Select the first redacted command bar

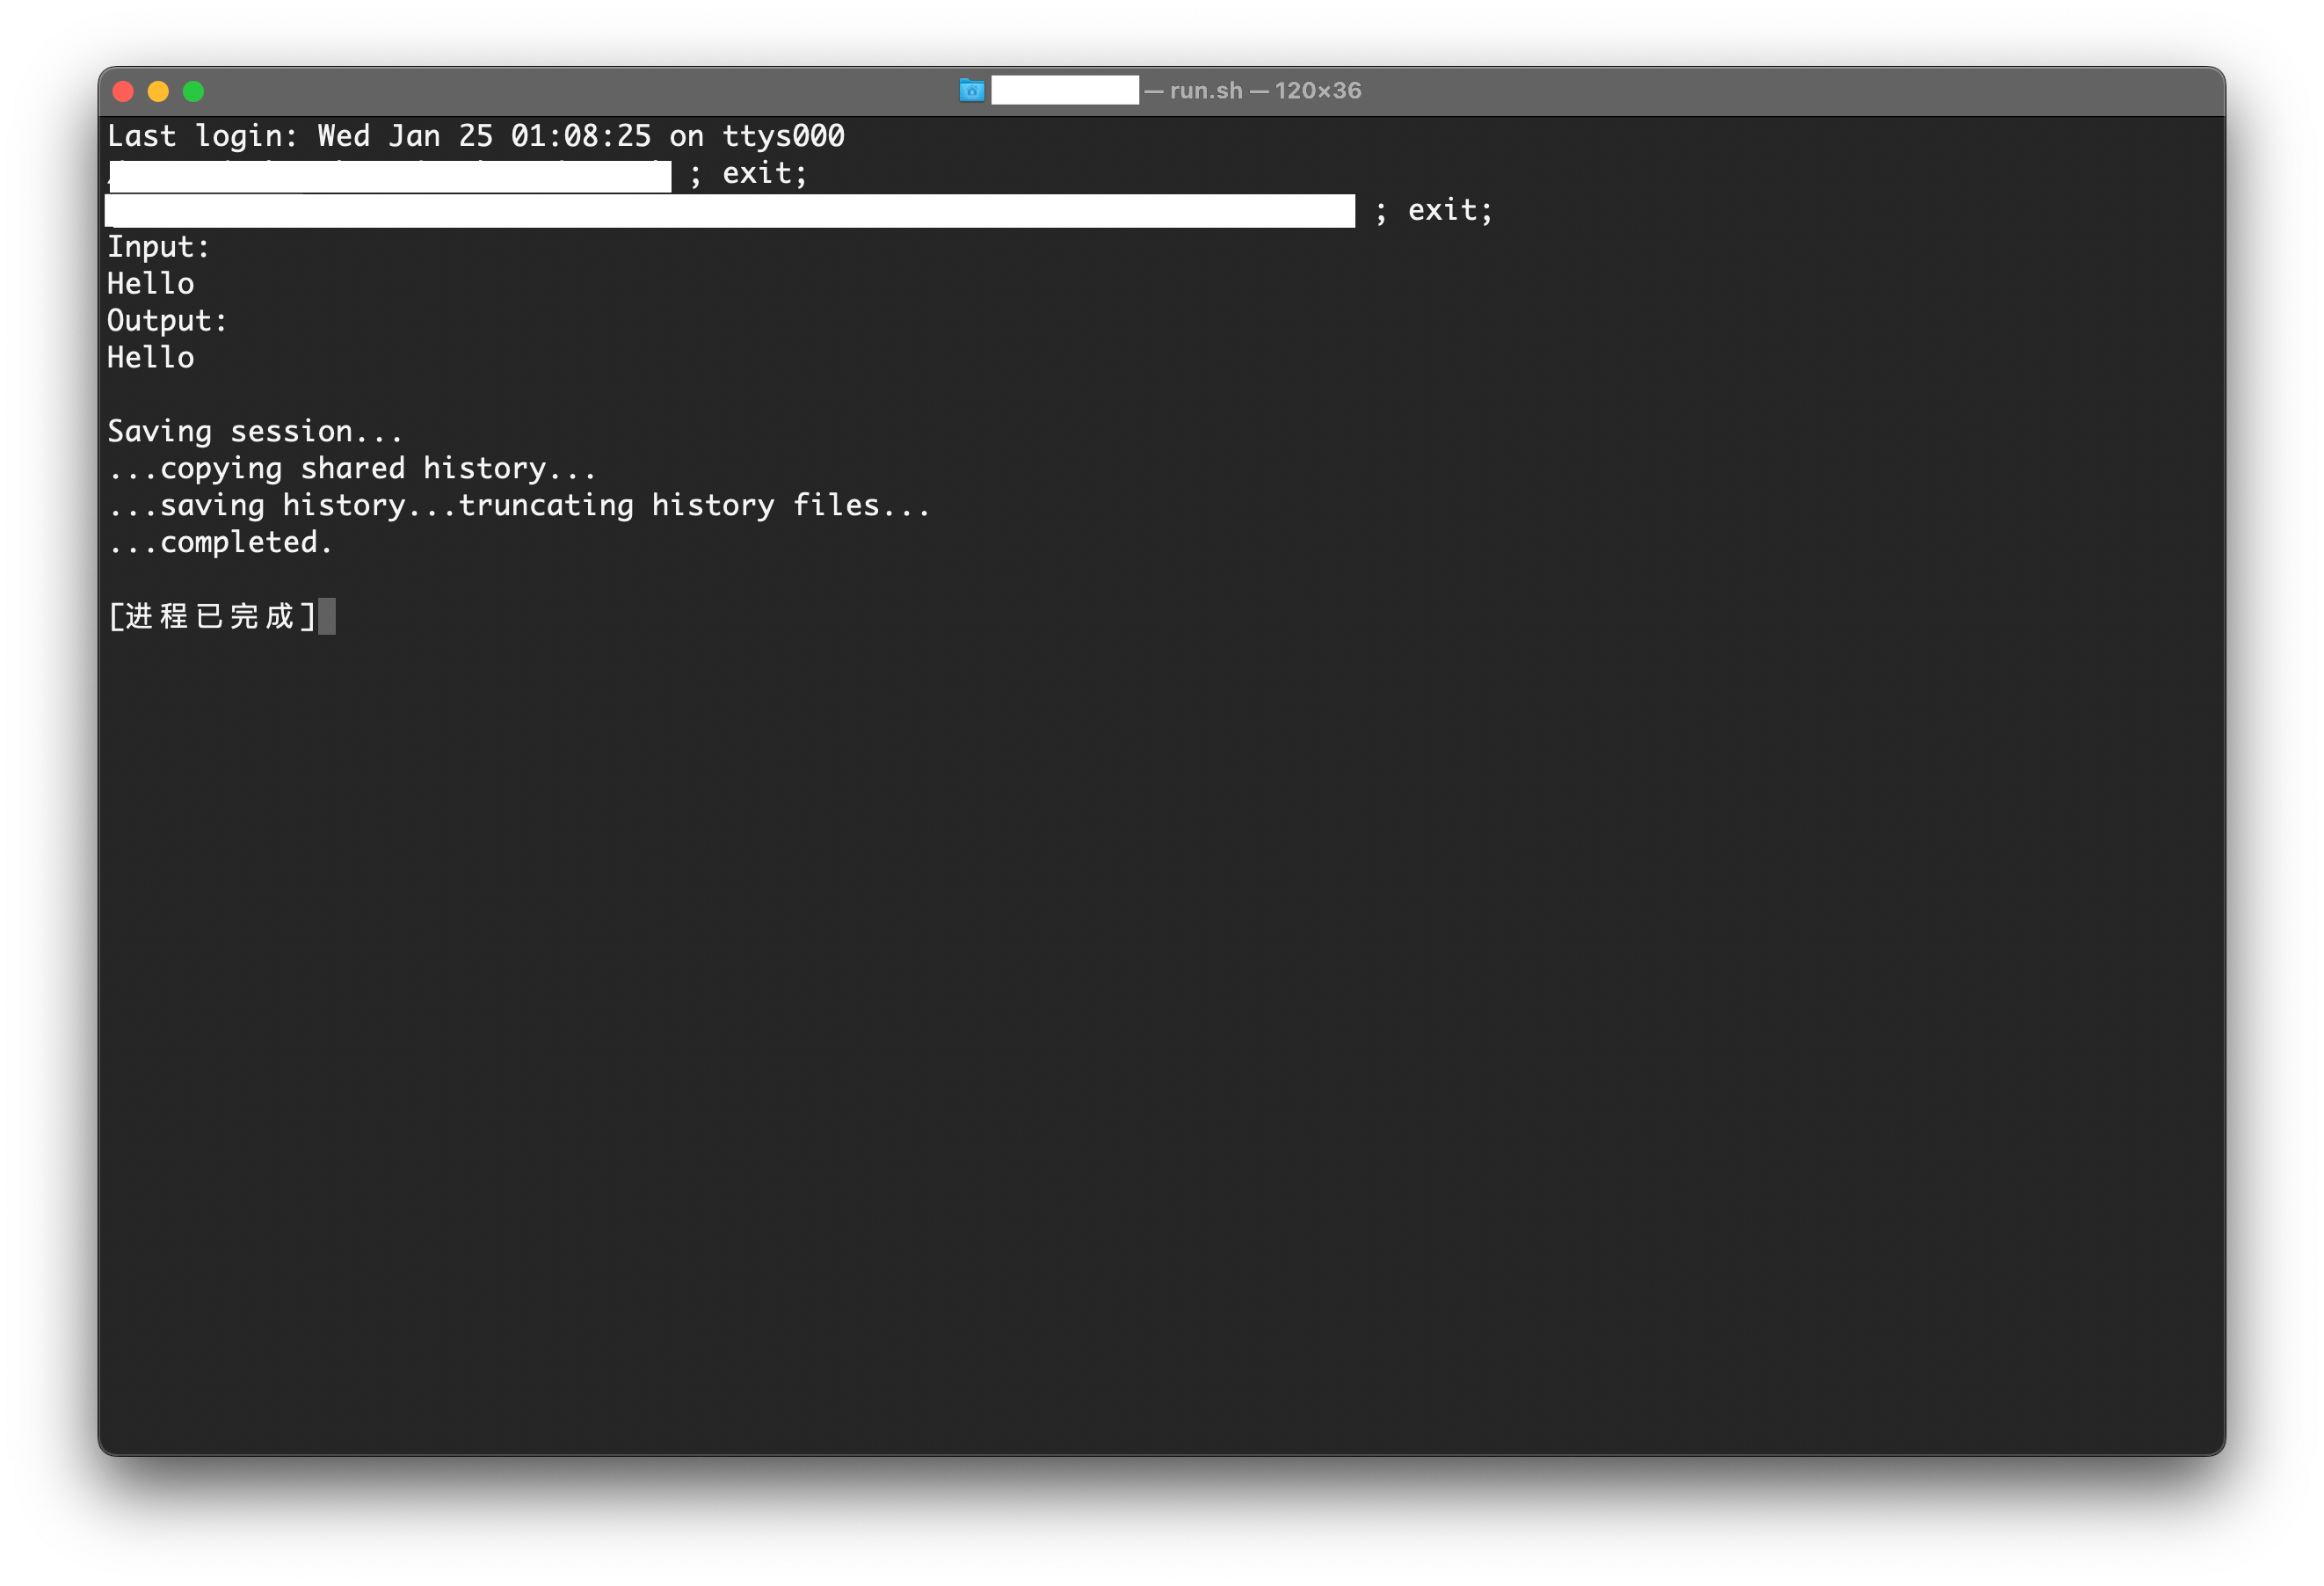(390, 174)
